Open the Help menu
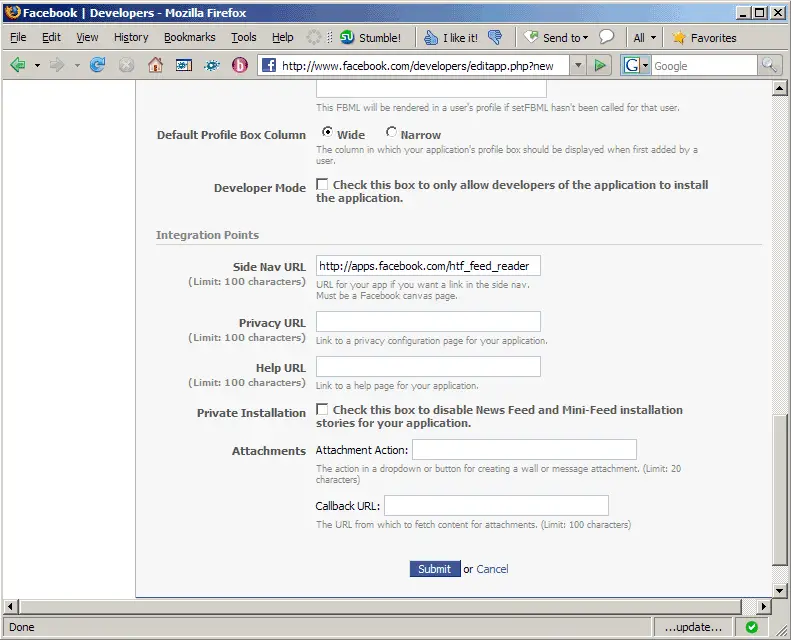This screenshot has width=791, height=640. click(x=282, y=37)
